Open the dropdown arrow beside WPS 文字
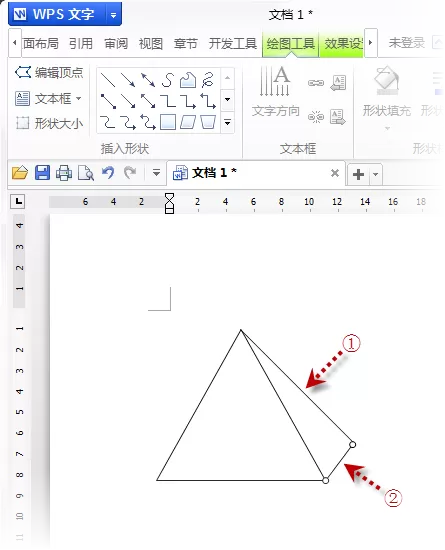The image size is (445, 550). point(113,15)
